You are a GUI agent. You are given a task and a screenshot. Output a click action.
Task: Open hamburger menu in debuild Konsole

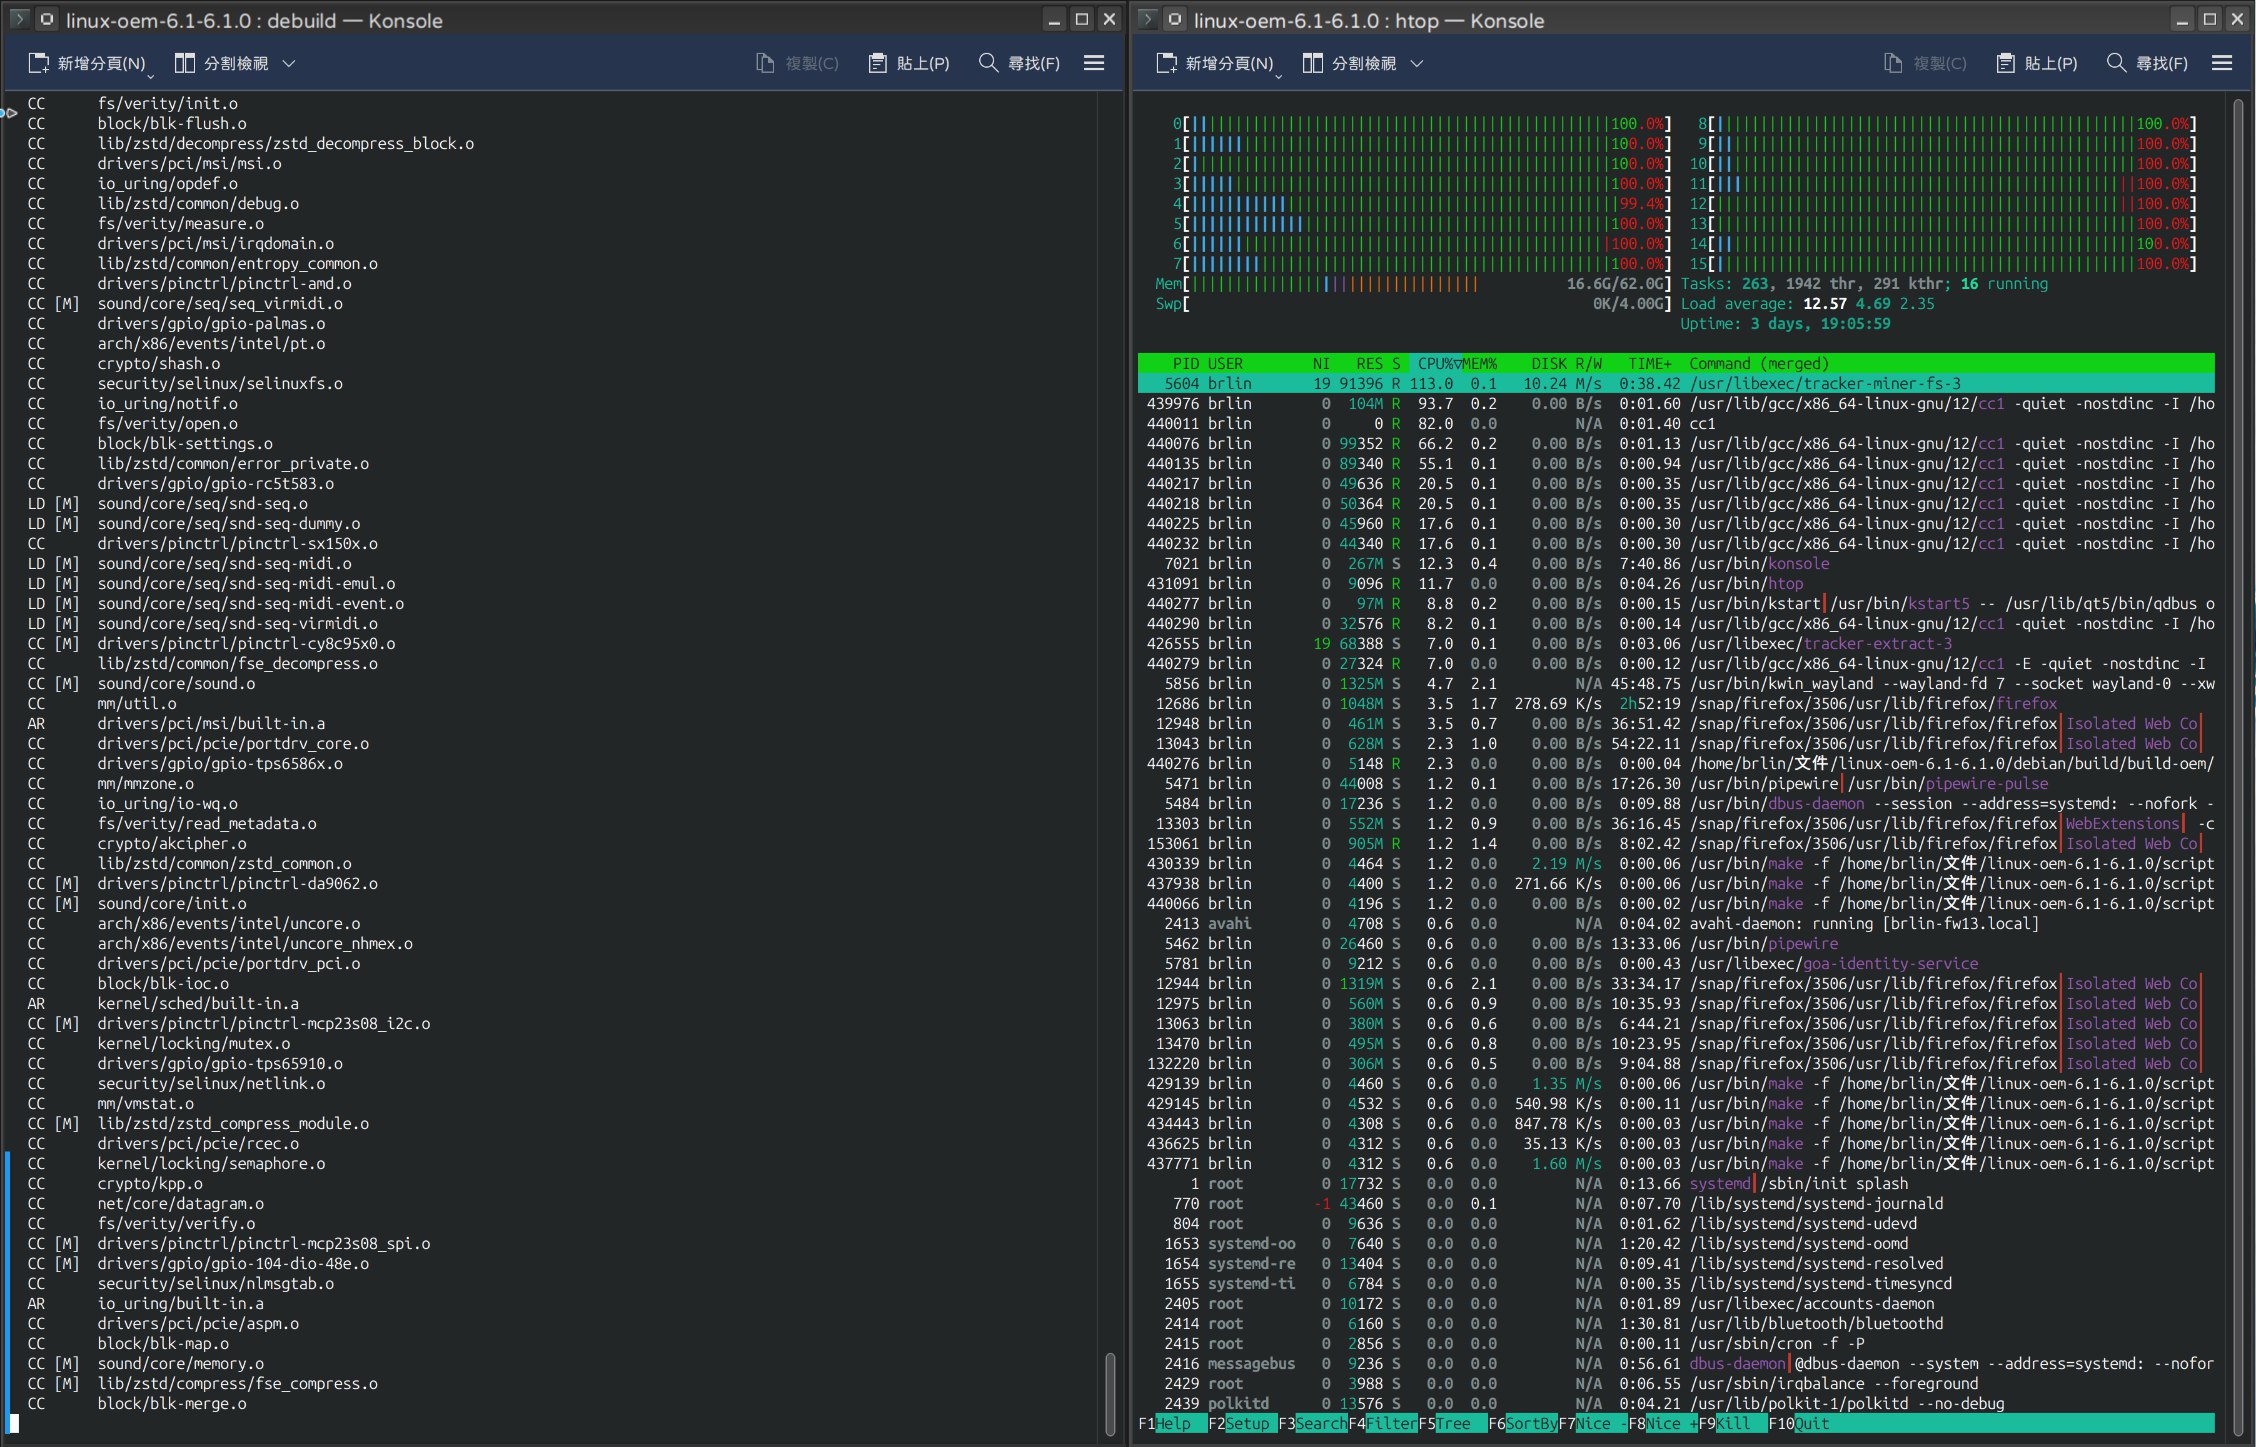coord(1094,63)
